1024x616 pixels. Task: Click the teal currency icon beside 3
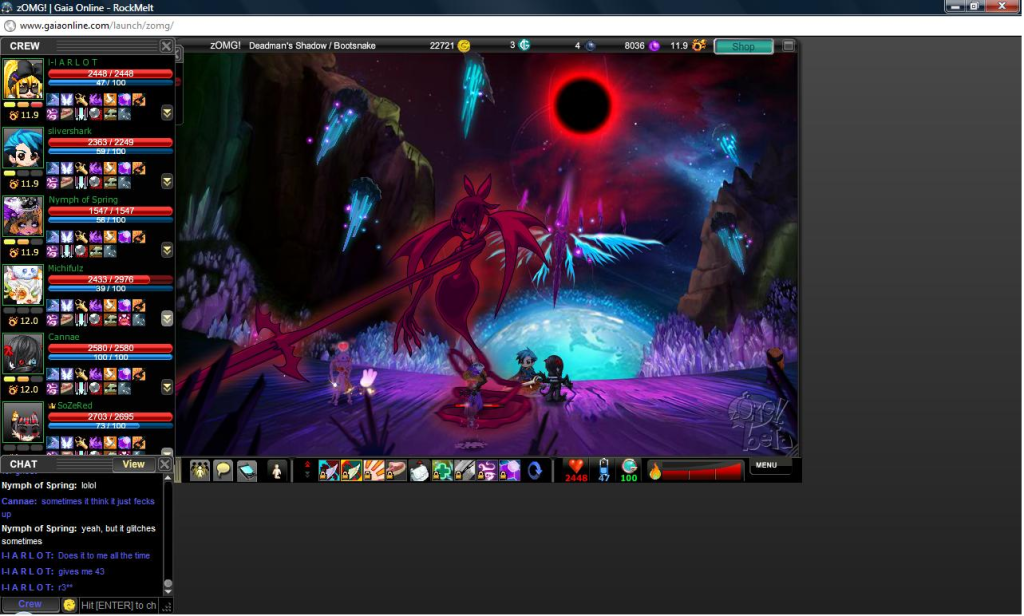pyautogui.click(x=524, y=45)
